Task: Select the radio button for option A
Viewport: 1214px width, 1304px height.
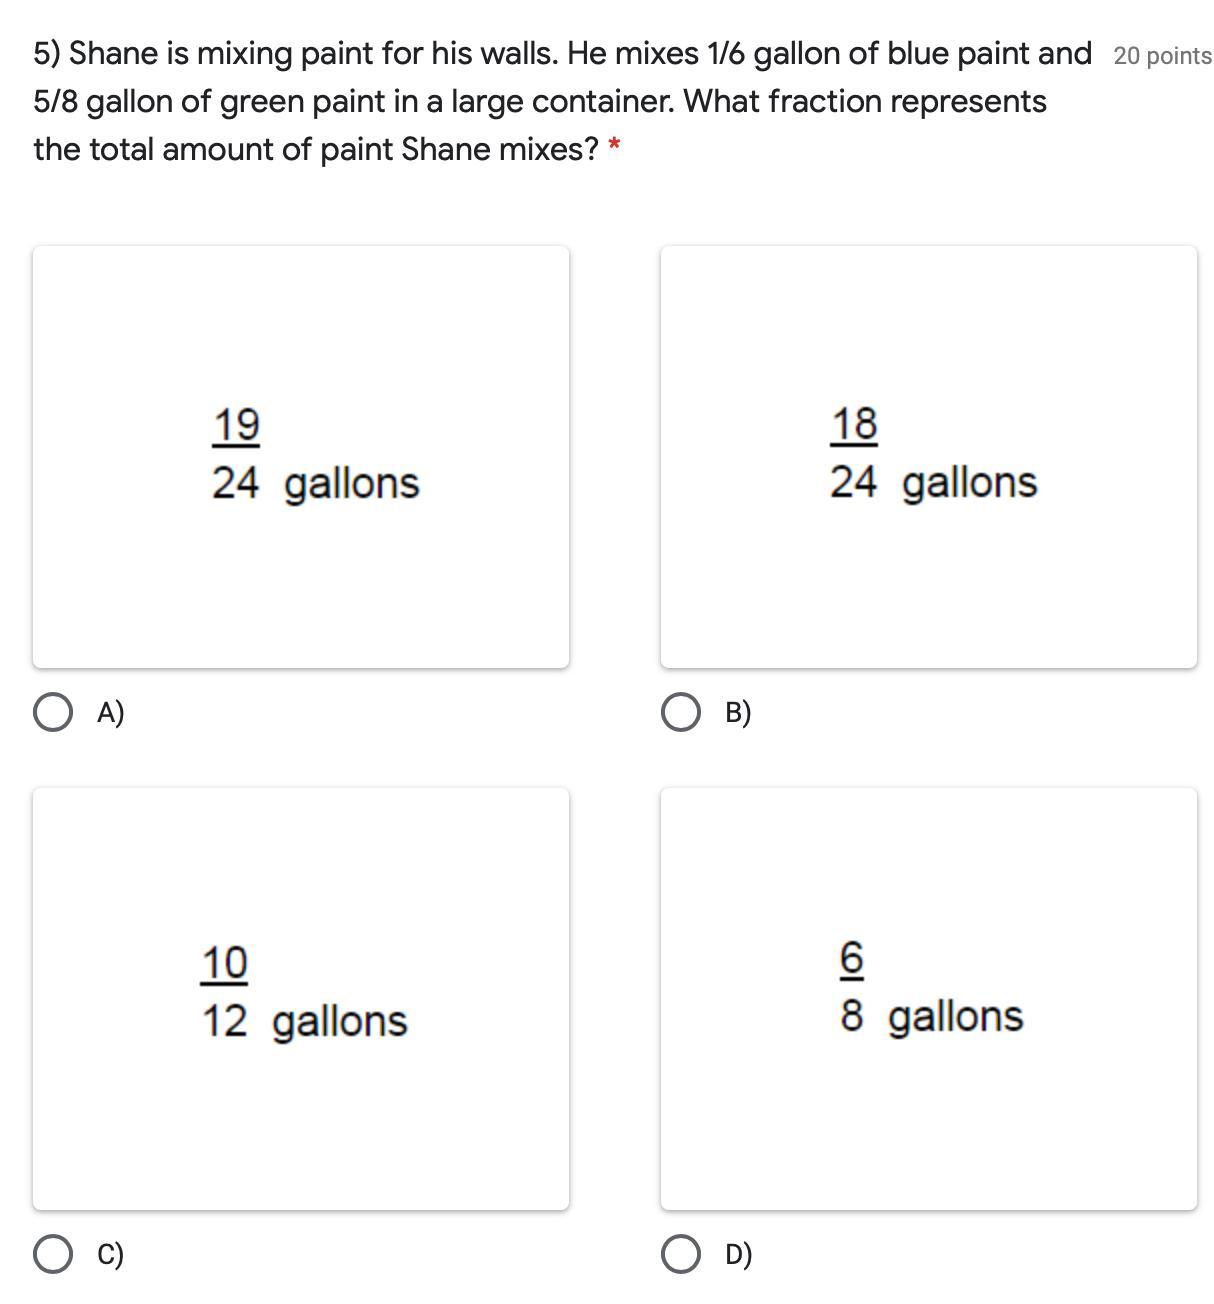Action: coord(52,713)
